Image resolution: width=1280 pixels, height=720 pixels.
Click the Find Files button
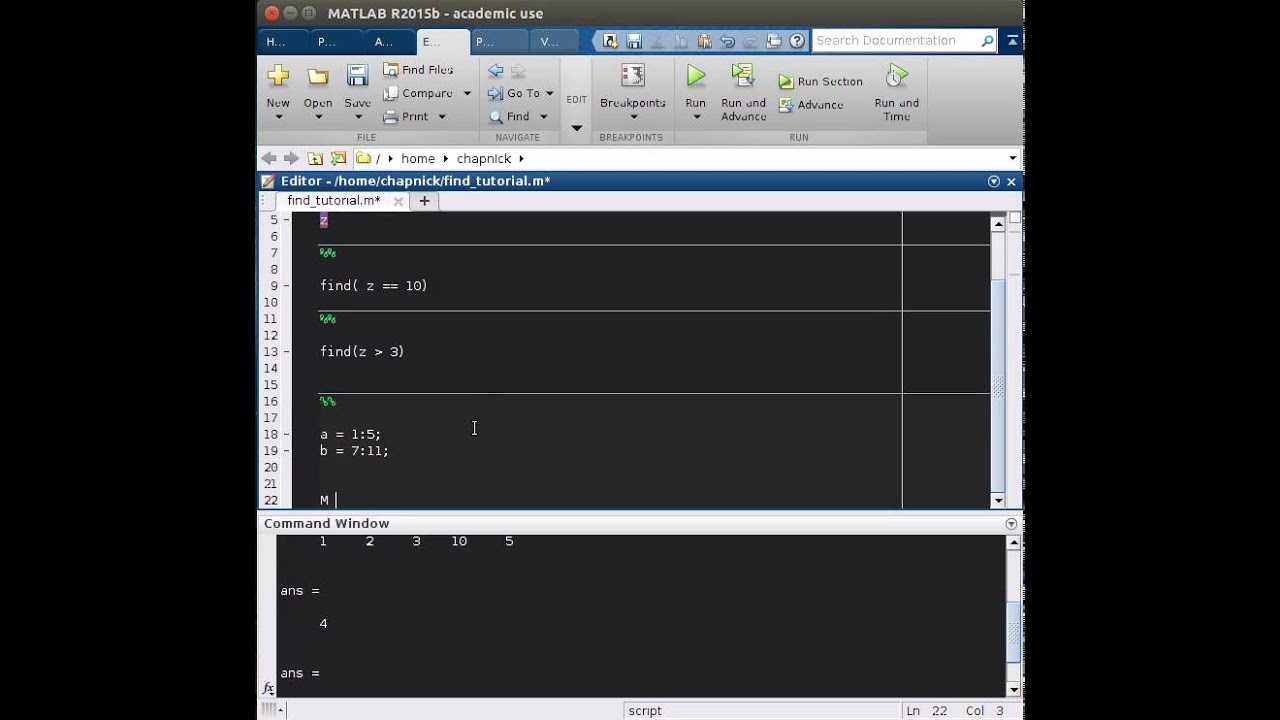(x=418, y=69)
